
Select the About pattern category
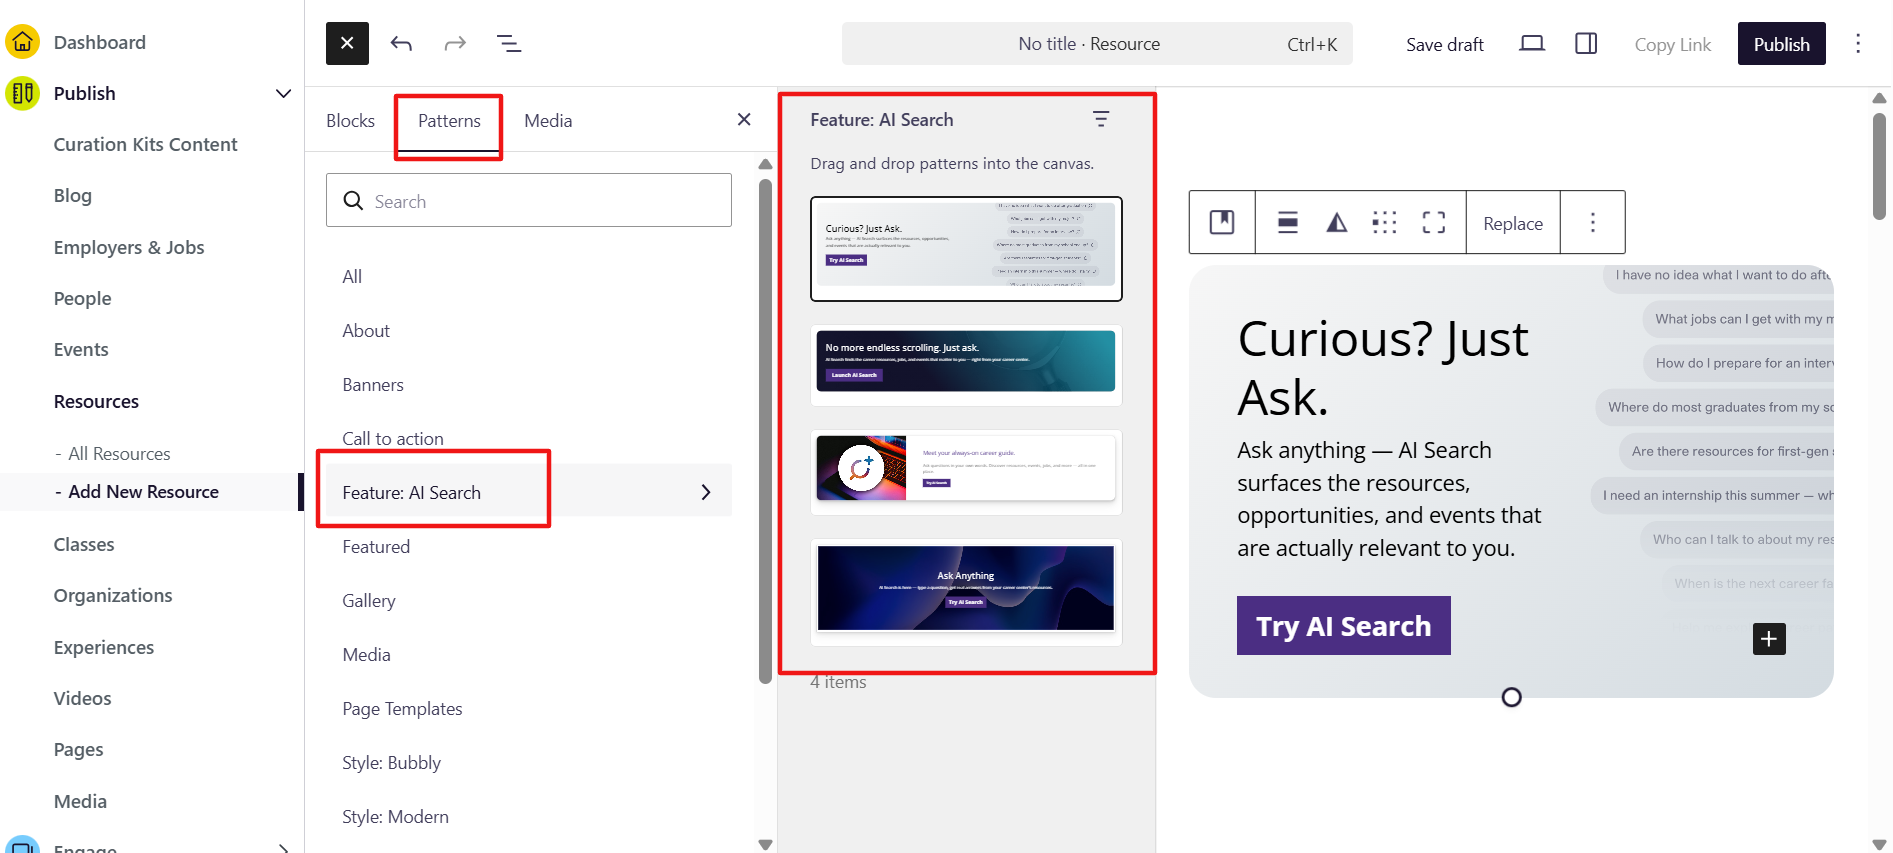tap(529, 330)
